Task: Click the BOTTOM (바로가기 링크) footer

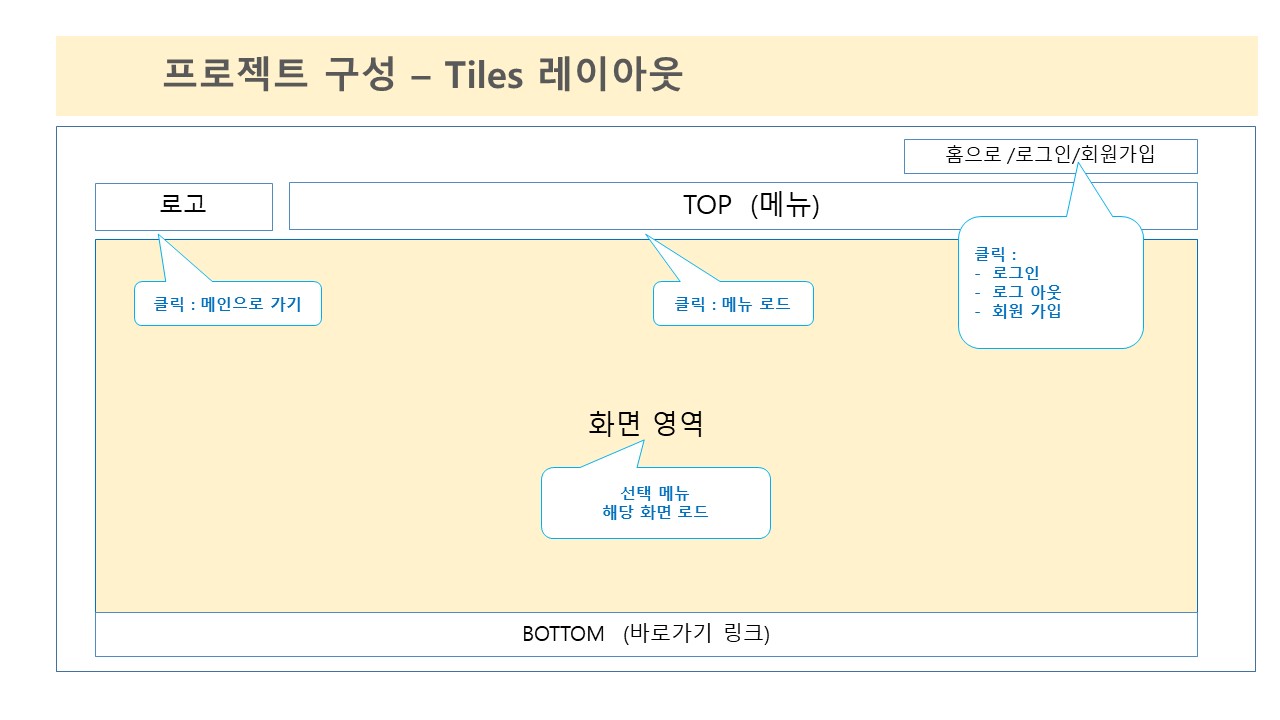Action: tap(646, 634)
